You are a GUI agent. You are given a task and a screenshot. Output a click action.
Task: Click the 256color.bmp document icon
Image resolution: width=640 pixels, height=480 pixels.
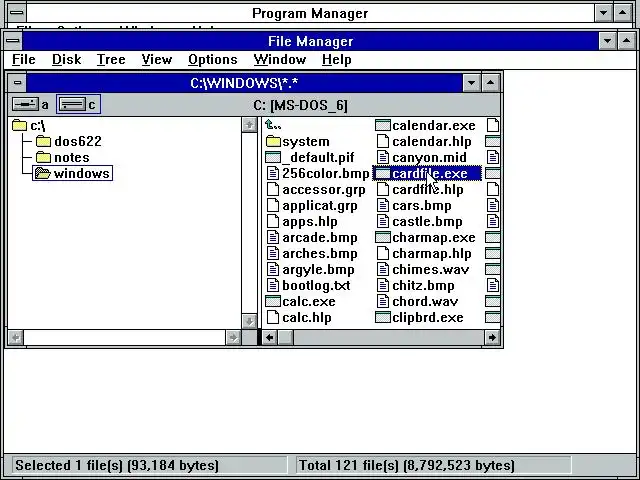273,173
